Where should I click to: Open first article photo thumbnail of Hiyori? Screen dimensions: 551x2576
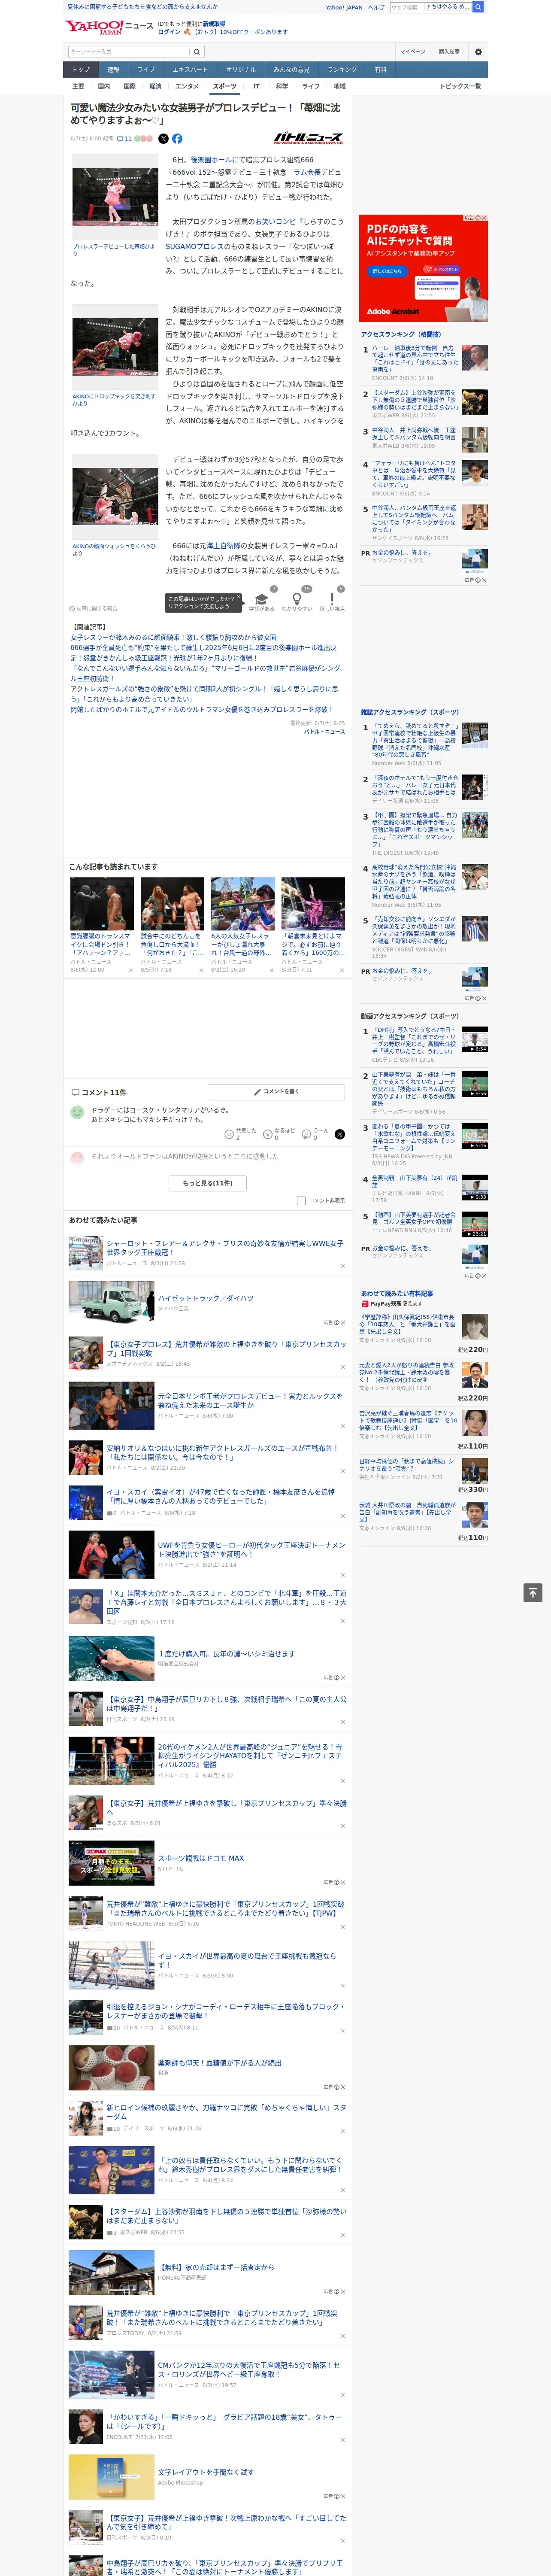click(115, 197)
